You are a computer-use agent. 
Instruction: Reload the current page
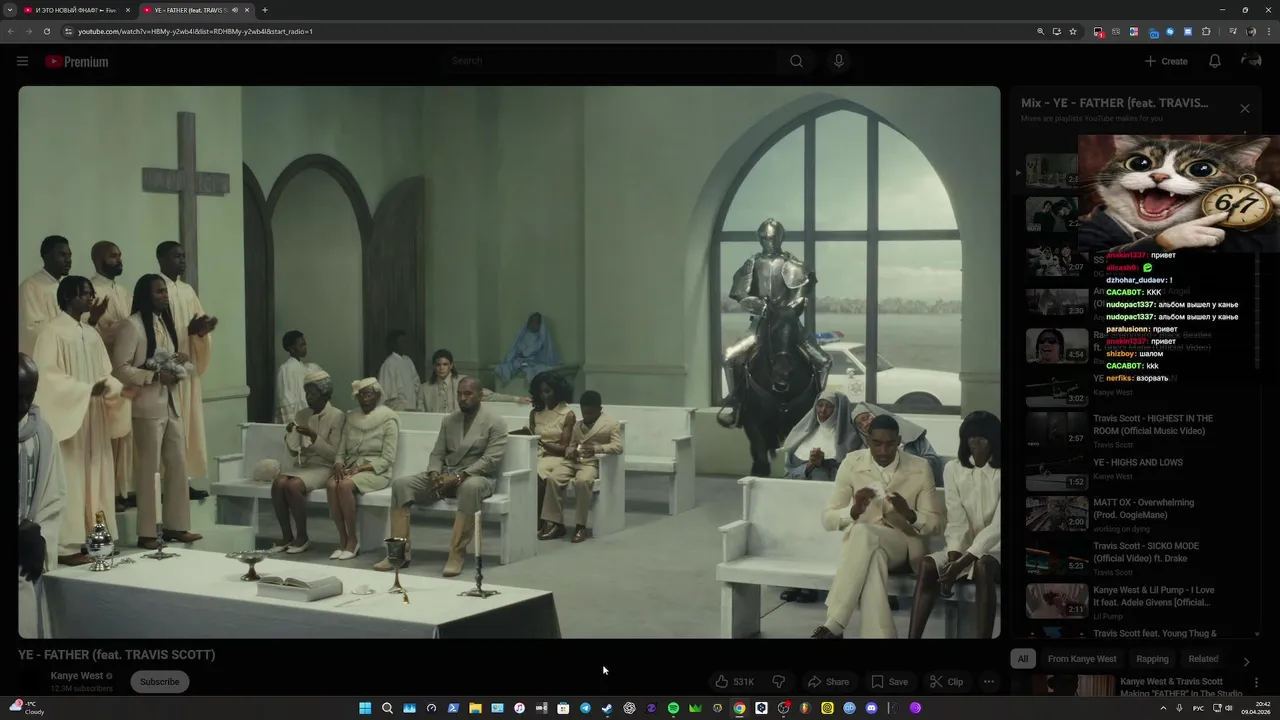click(47, 31)
